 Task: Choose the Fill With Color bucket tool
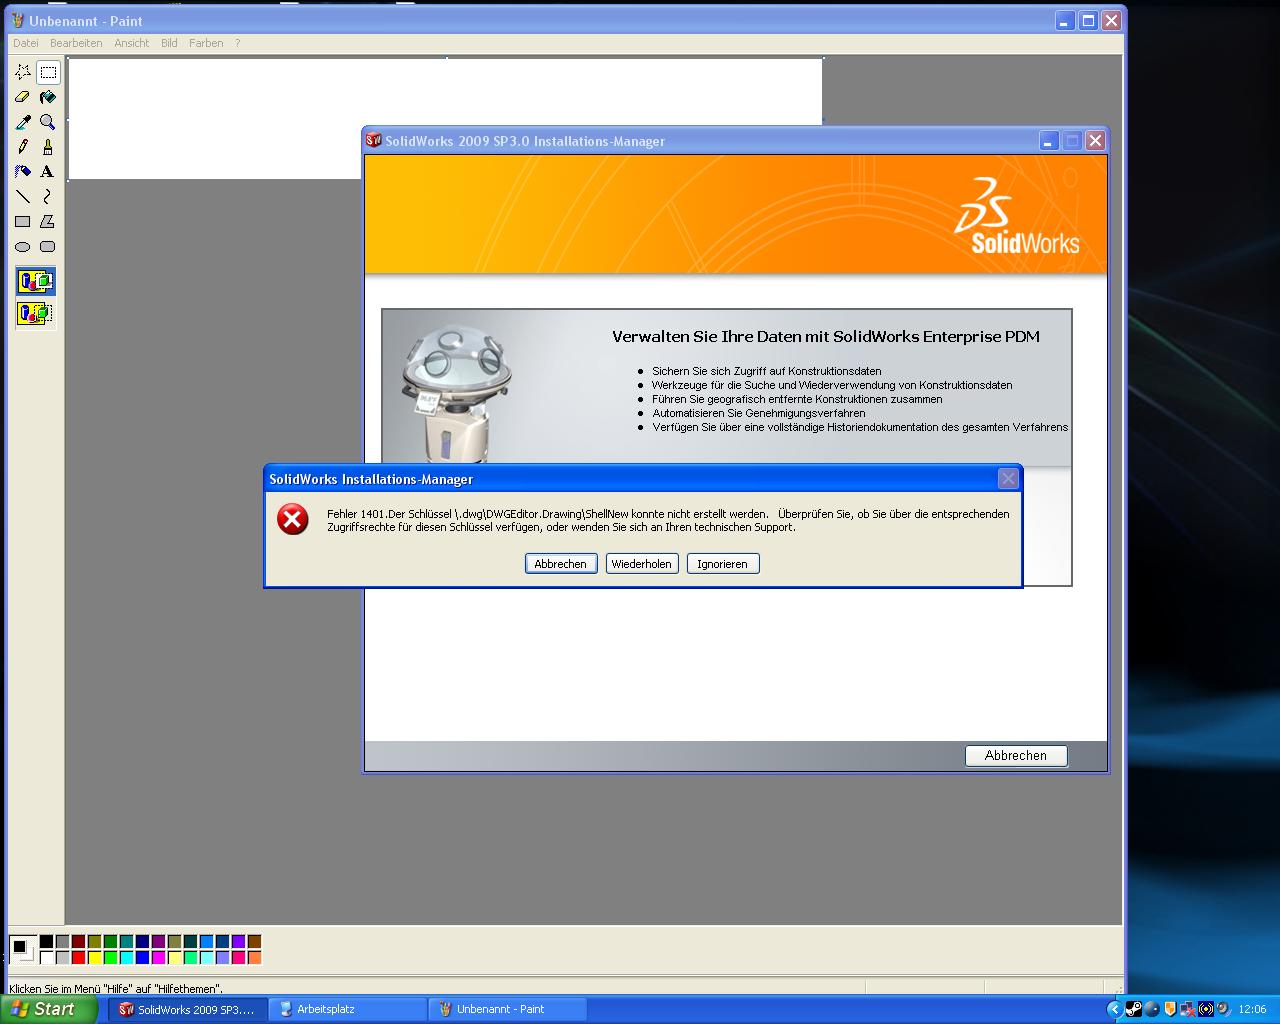pyautogui.click(x=48, y=97)
